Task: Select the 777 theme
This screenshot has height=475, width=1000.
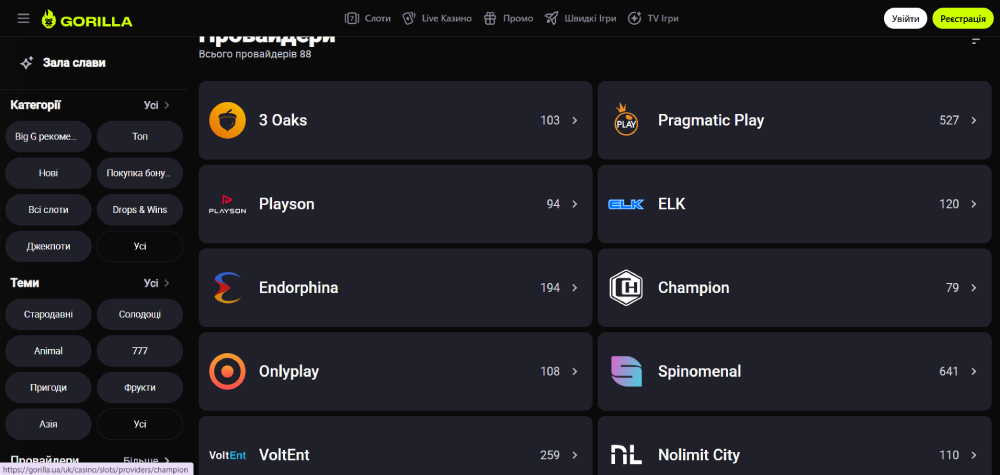Action: click(x=140, y=351)
